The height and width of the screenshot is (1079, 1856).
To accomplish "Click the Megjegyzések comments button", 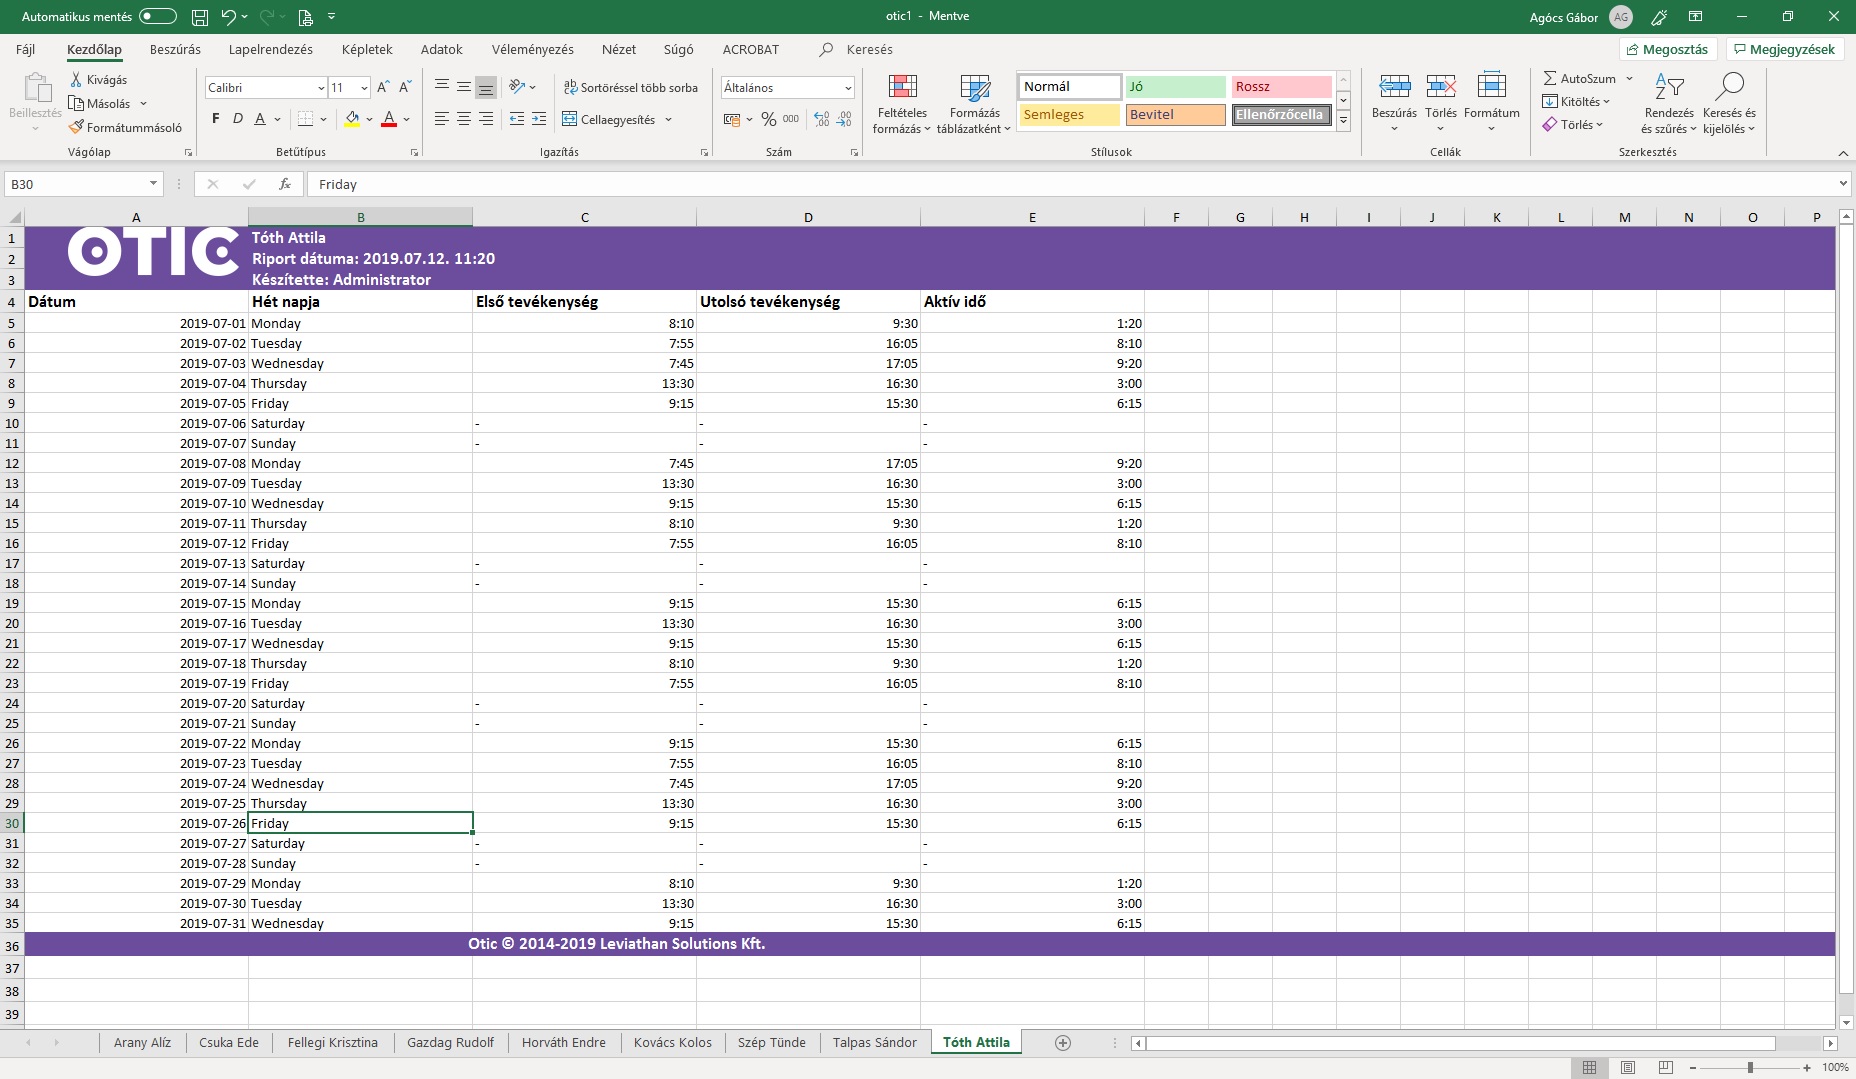I will coord(1784,49).
